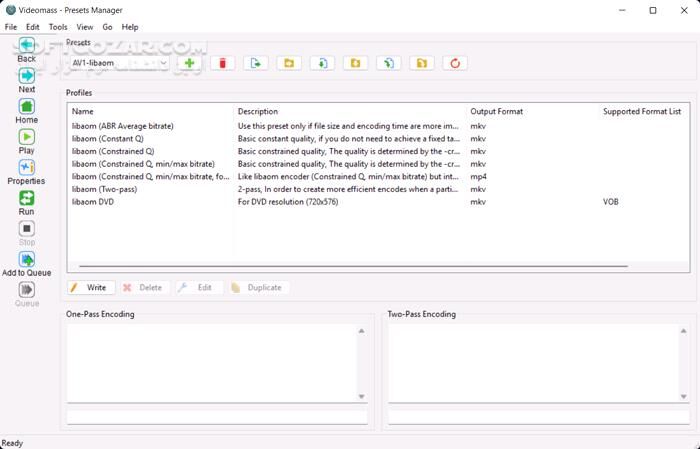
Task: Open the View menu
Action: point(85,27)
